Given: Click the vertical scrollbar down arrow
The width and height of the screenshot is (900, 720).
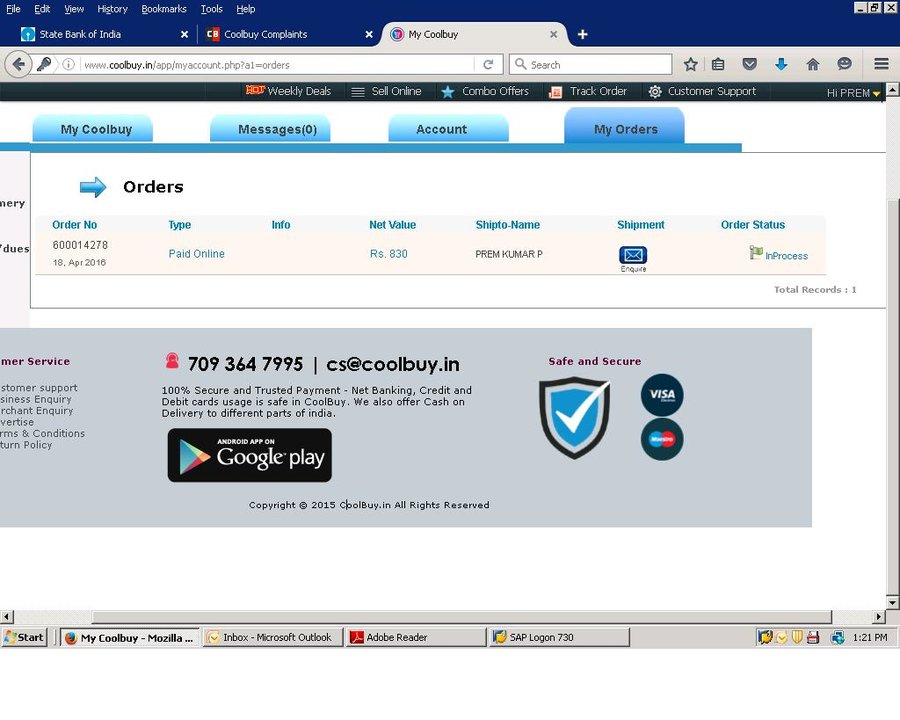Looking at the screenshot, I should (x=893, y=602).
